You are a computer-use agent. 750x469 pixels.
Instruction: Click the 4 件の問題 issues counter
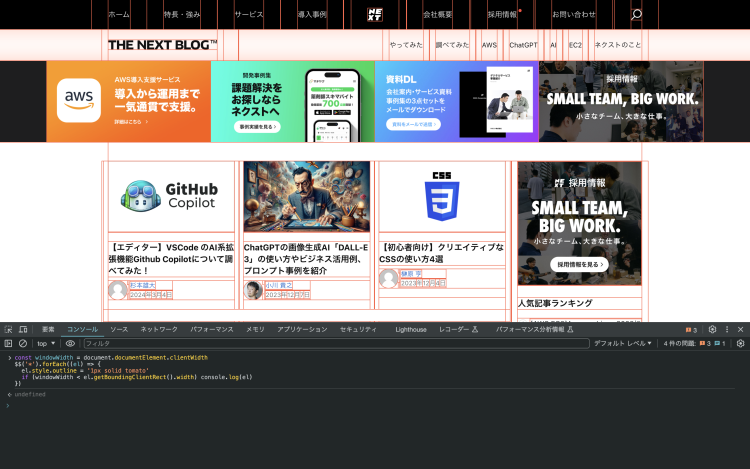coord(695,343)
